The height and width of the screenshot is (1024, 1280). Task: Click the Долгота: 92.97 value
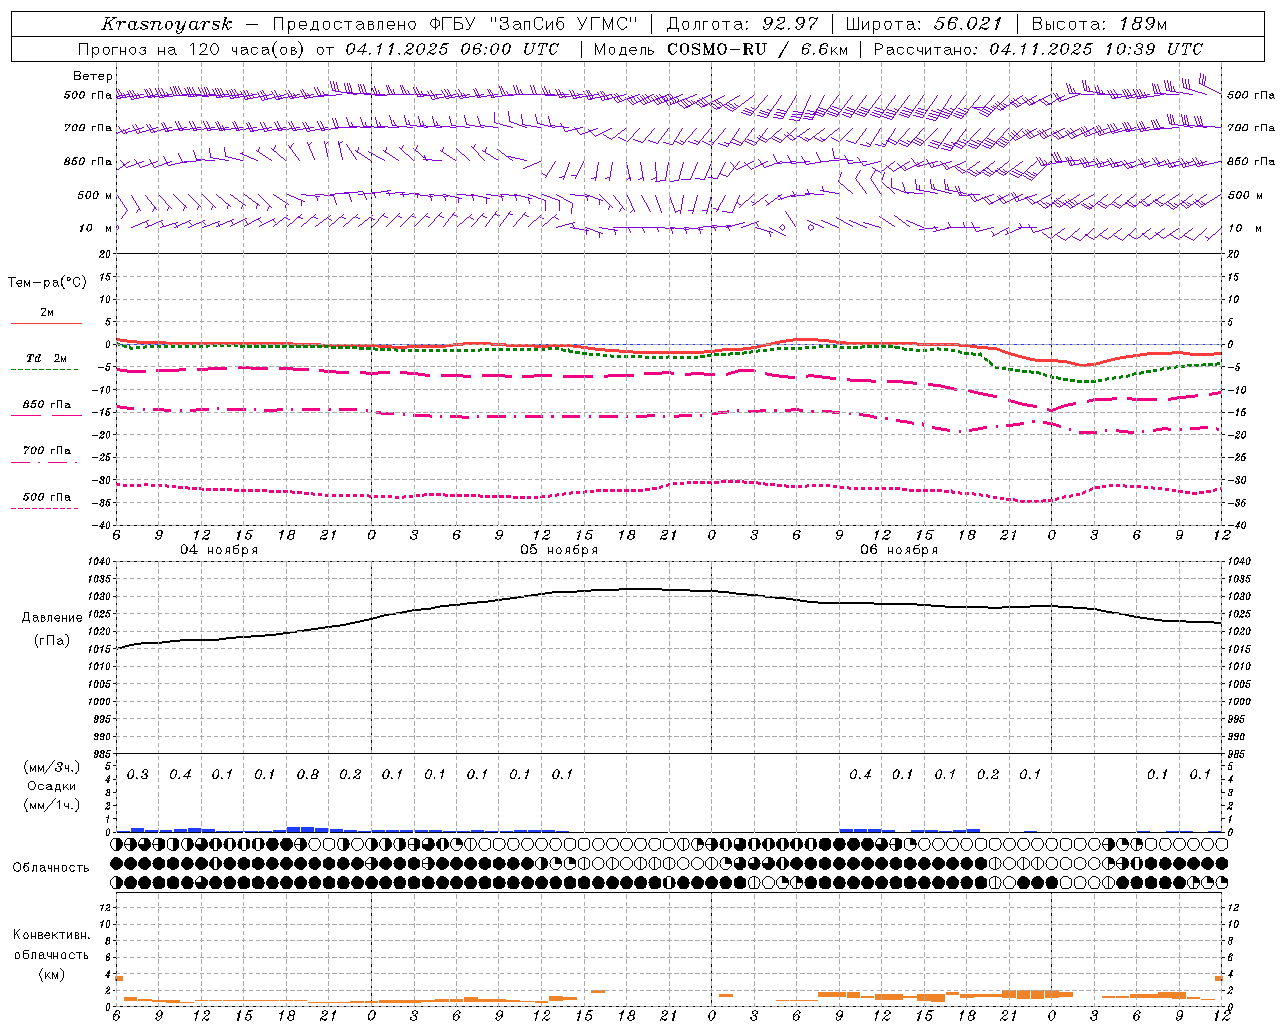[742, 24]
